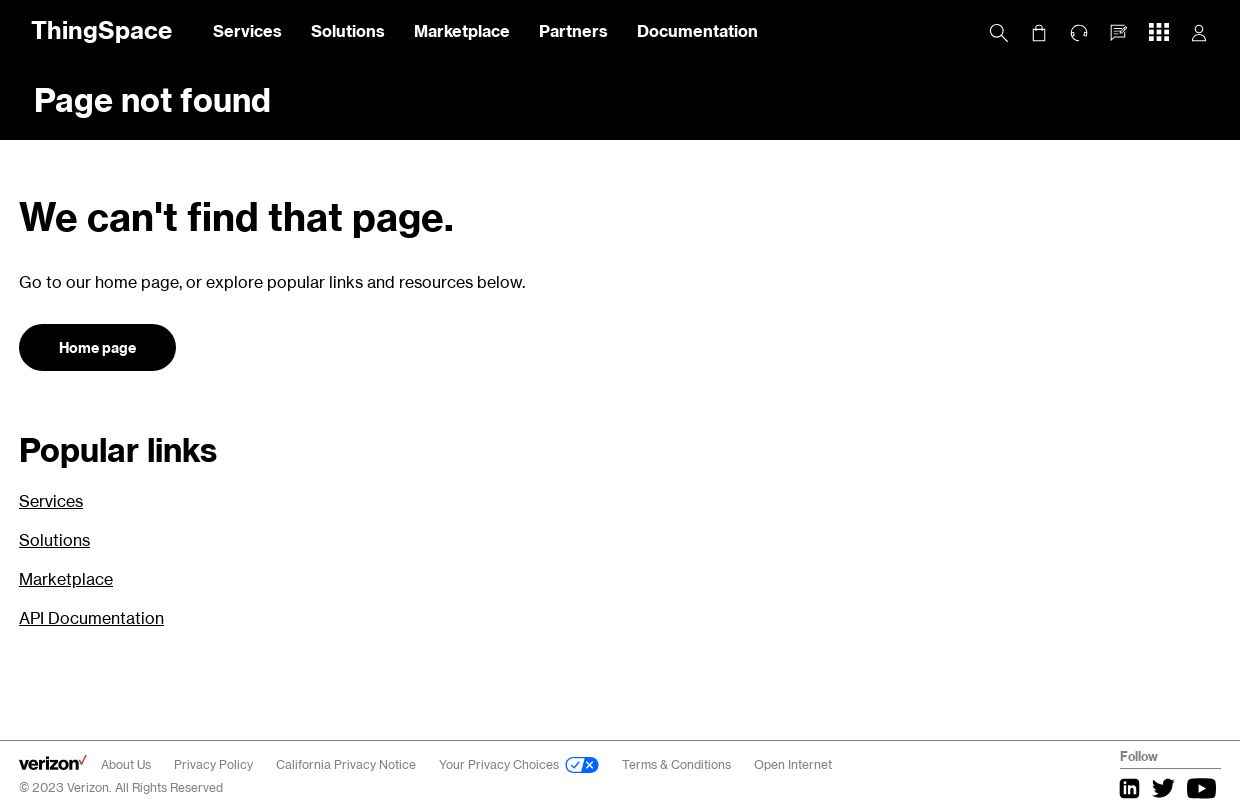The image size is (1240, 800).
Task: Follow the Marketplace popular link
Action: 66,579
